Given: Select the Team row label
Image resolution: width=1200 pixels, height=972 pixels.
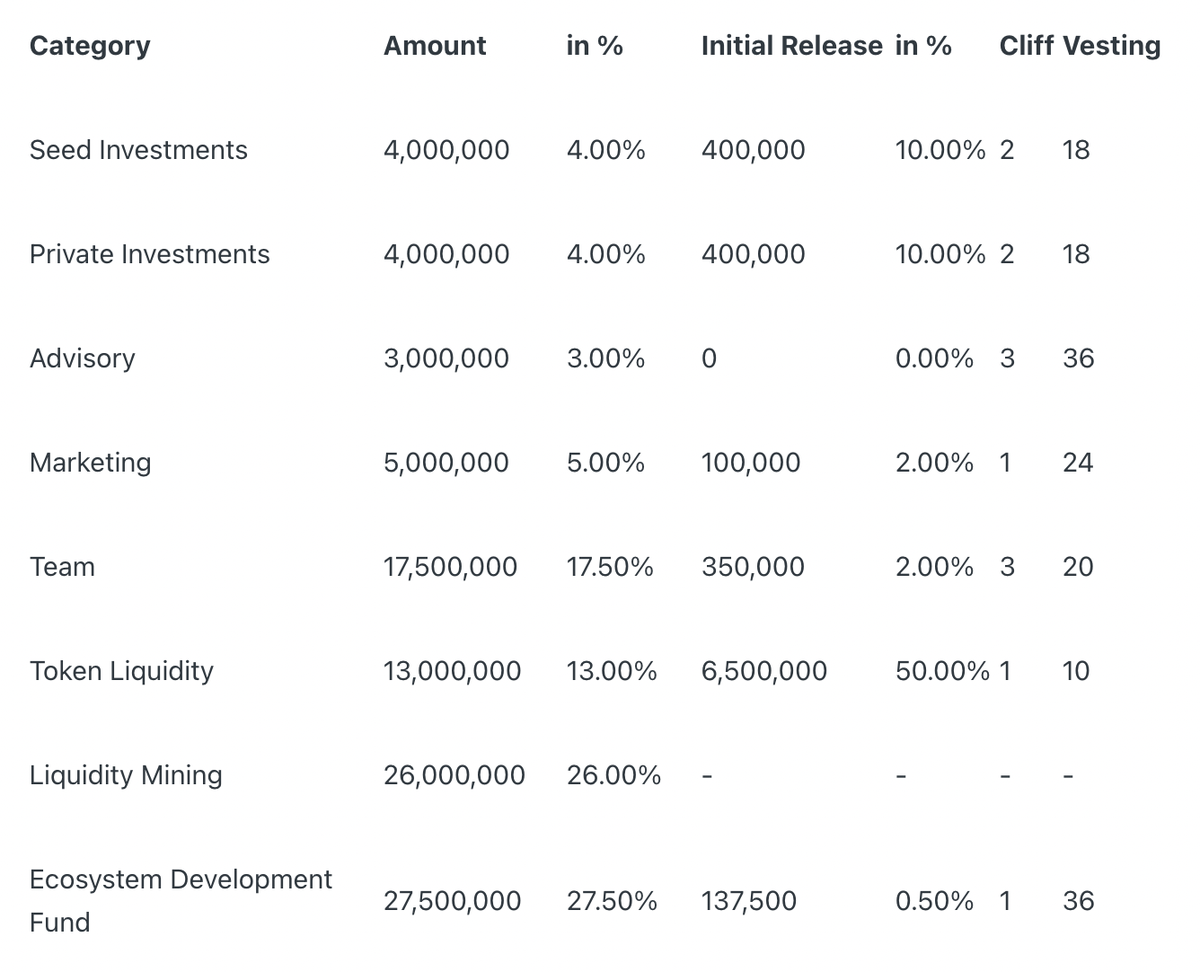Looking at the screenshot, I should [62, 567].
